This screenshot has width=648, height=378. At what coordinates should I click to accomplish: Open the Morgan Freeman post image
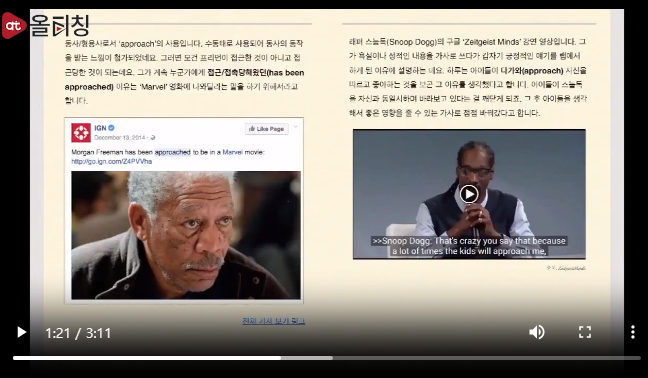coord(186,235)
